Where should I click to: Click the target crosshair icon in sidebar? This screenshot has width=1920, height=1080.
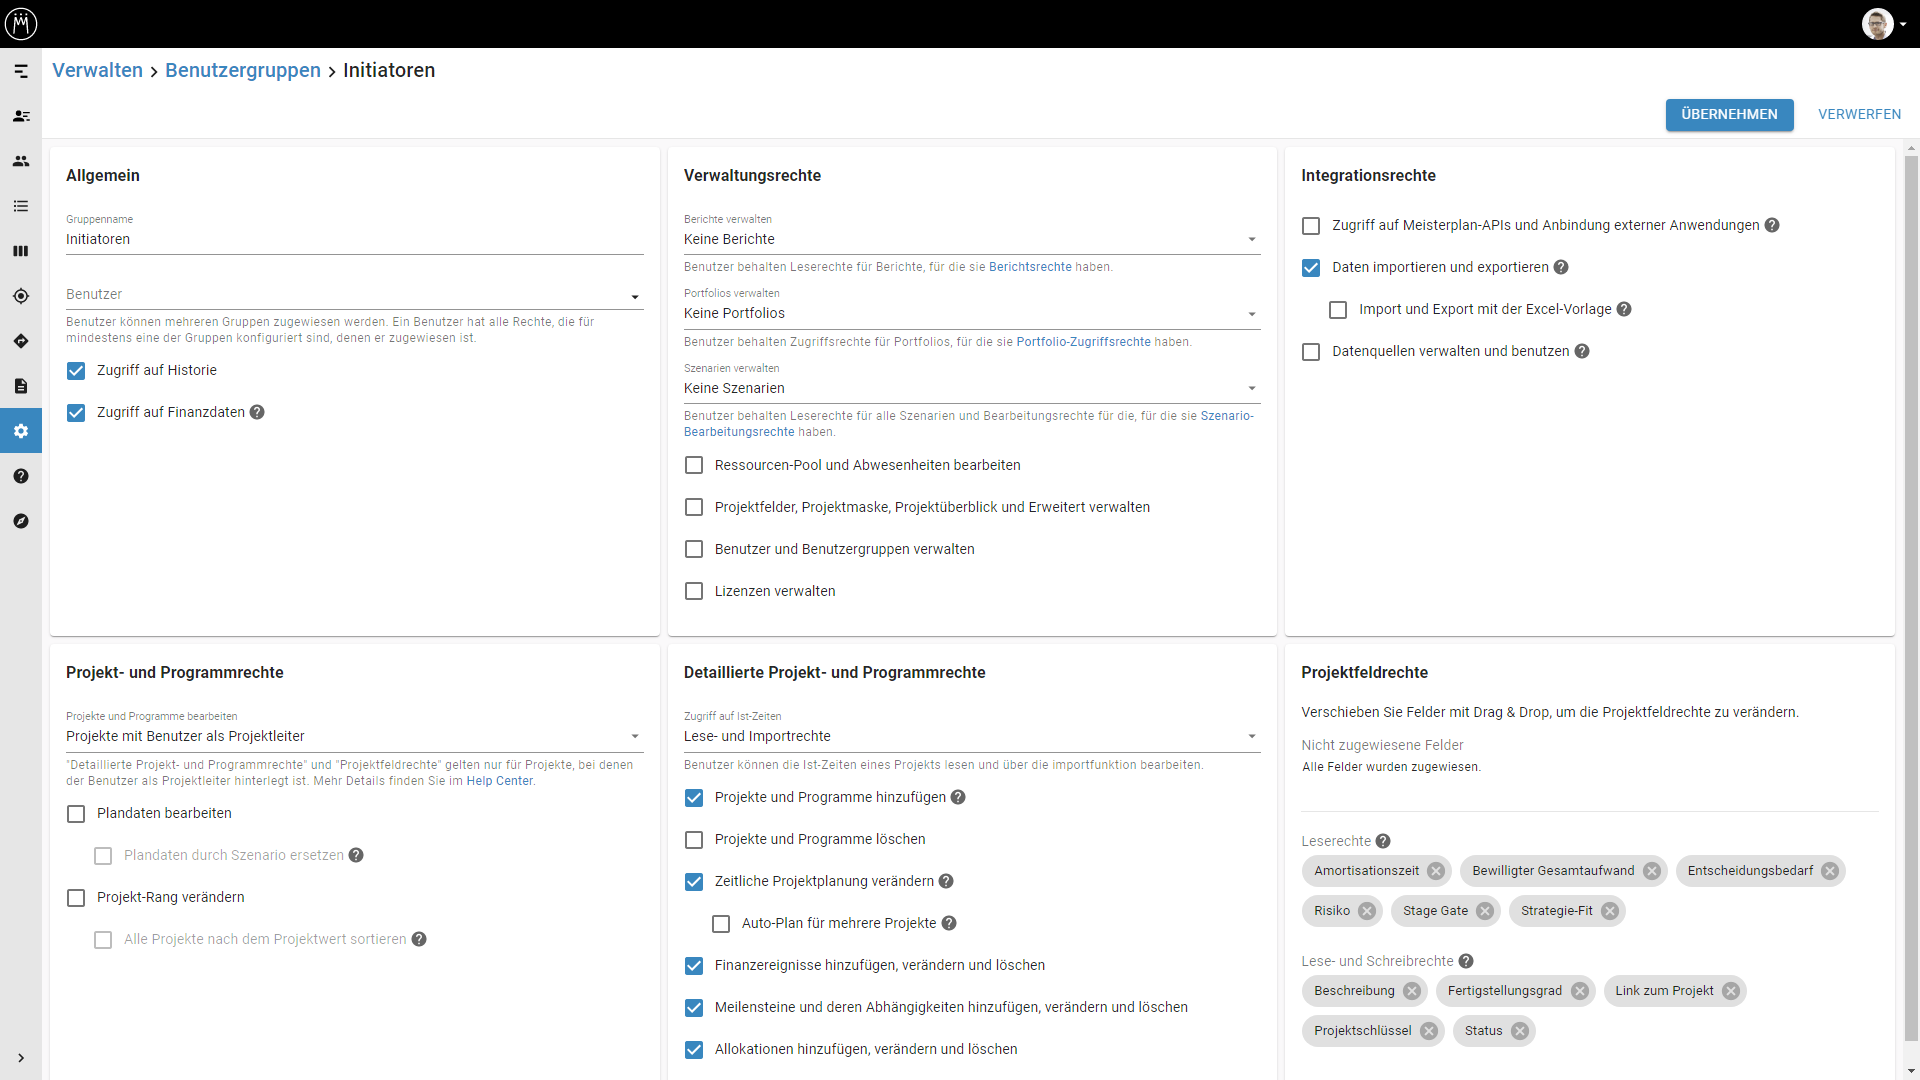coord(21,296)
